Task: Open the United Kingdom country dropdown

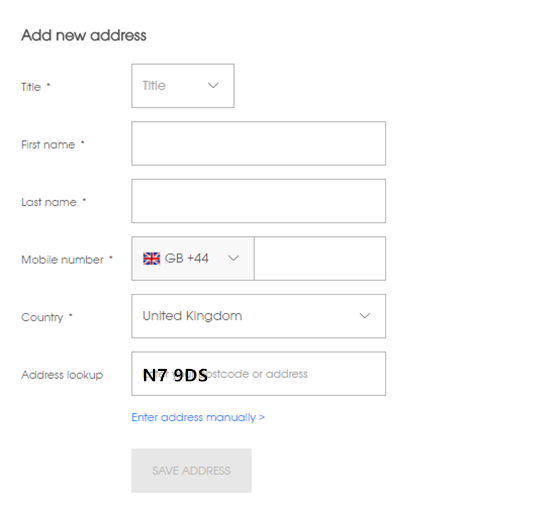Action: 259,316
